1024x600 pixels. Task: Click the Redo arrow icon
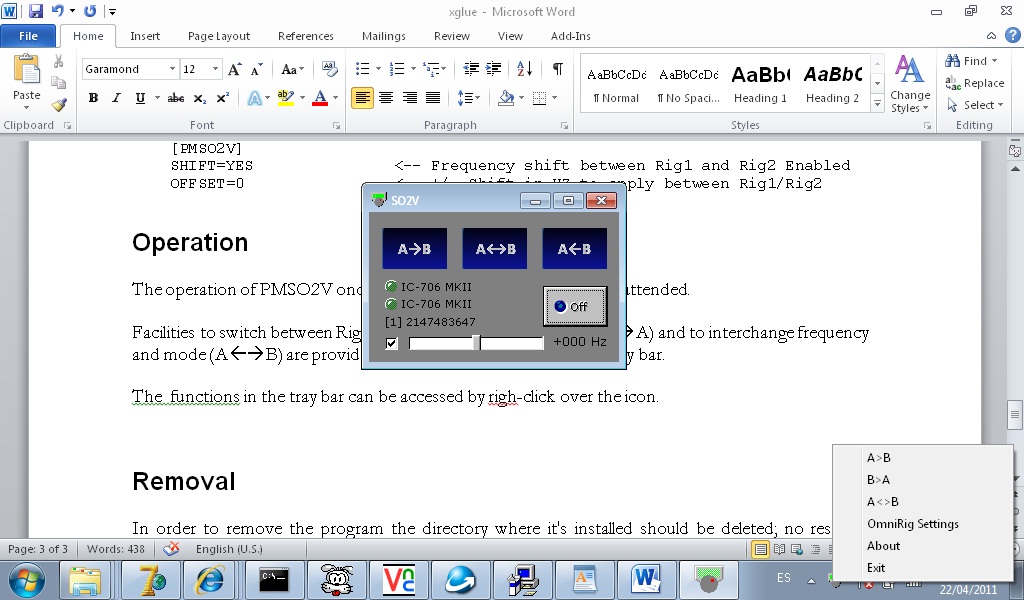[x=90, y=11]
